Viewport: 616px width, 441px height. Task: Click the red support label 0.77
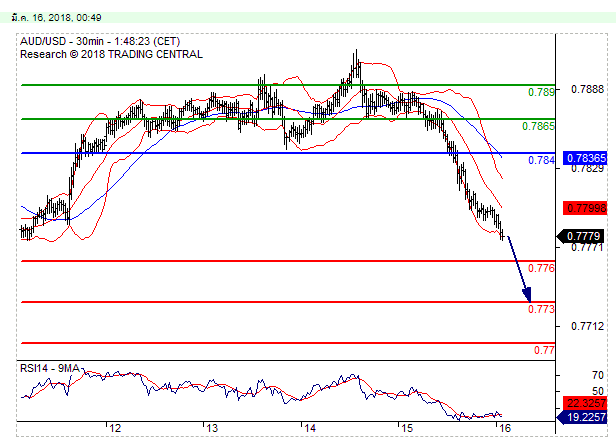pyautogui.click(x=544, y=350)
